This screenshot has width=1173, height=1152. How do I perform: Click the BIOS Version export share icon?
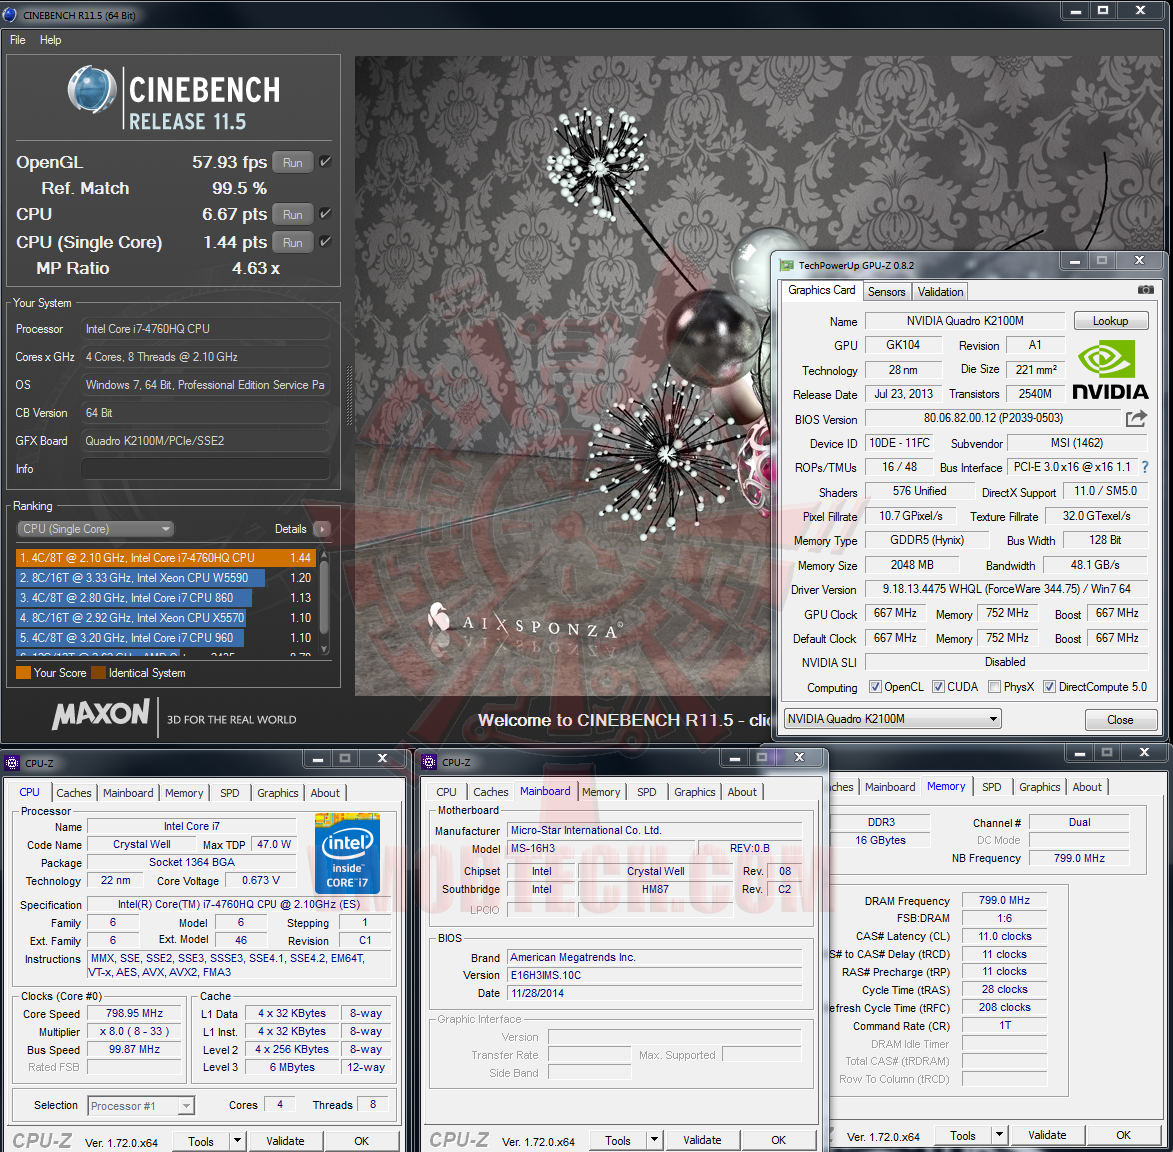(1136, 418)
